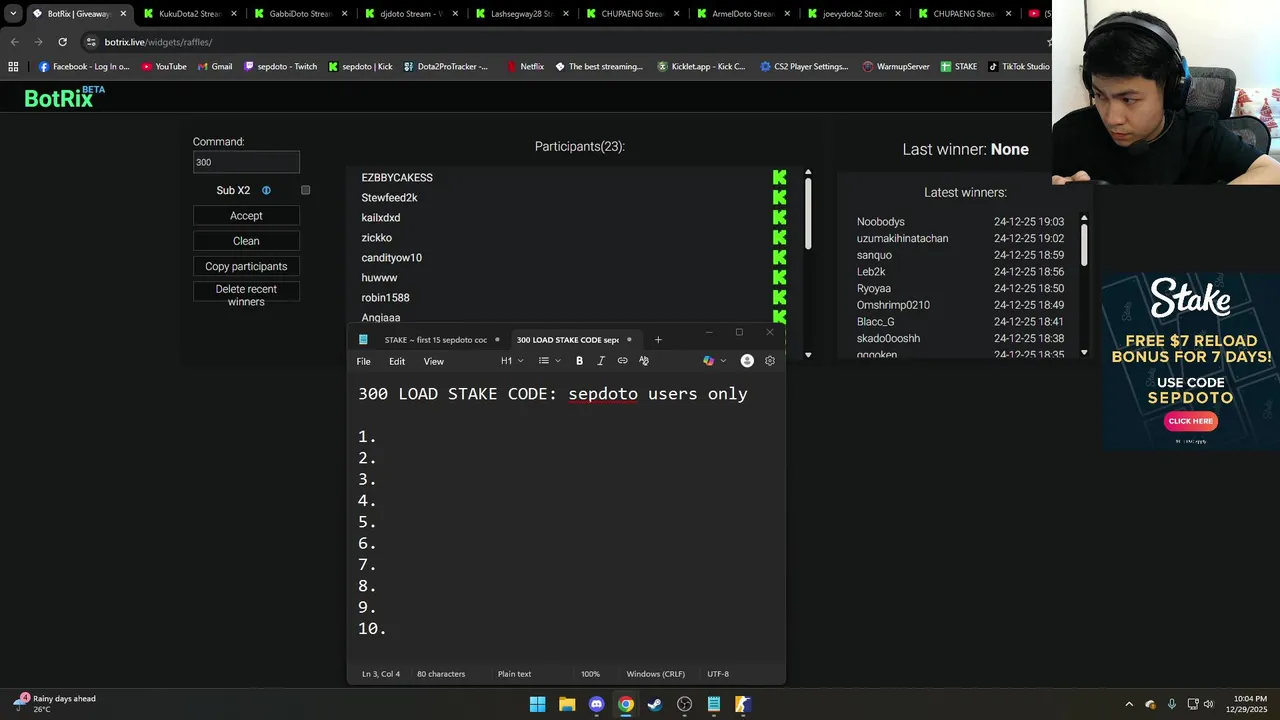Toggle the Sub X2 checkbox
1280x720 pixels.
point(306,190)
